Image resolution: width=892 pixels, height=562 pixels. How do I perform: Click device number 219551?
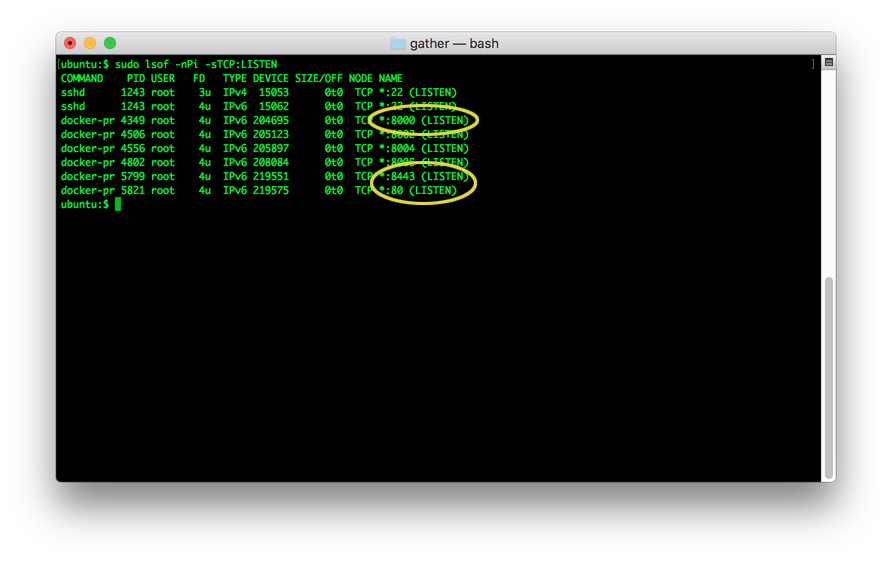pos(271,176)
